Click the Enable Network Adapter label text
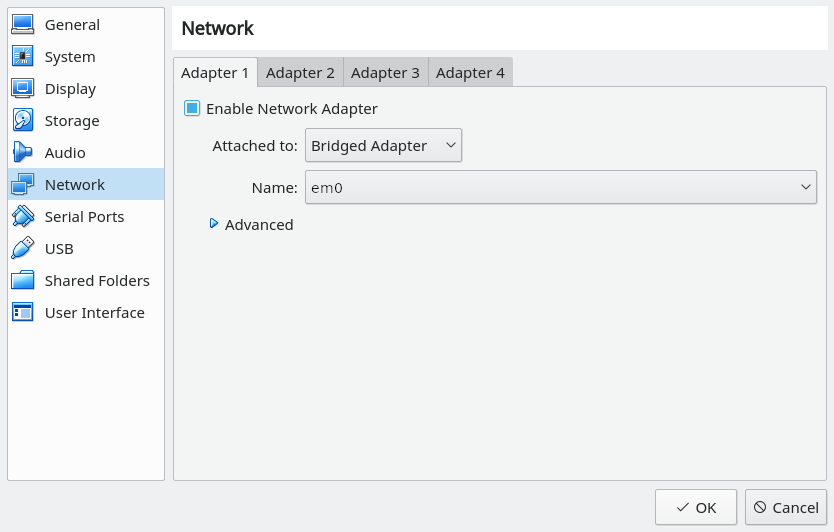The width and height of the screenshot is (834, 532). (x=292, y=109)
